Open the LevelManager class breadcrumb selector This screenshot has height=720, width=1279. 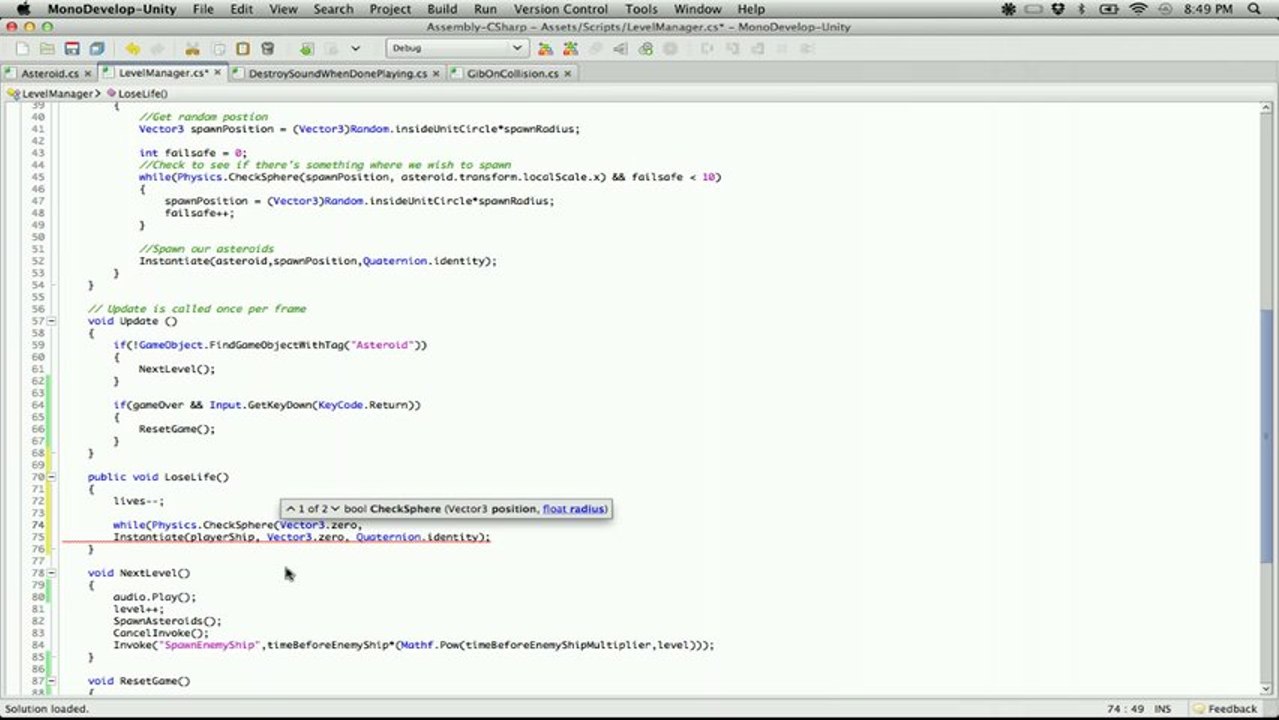(x=53, y=93)
